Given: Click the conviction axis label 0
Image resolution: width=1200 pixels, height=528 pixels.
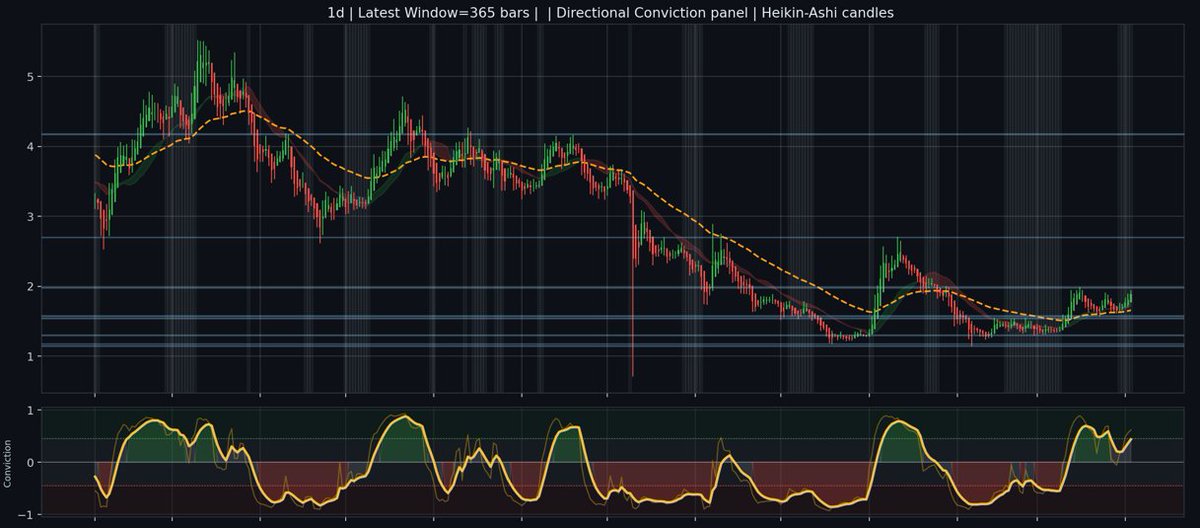Looking at the screenshot, I should click(x=32, y=462).
